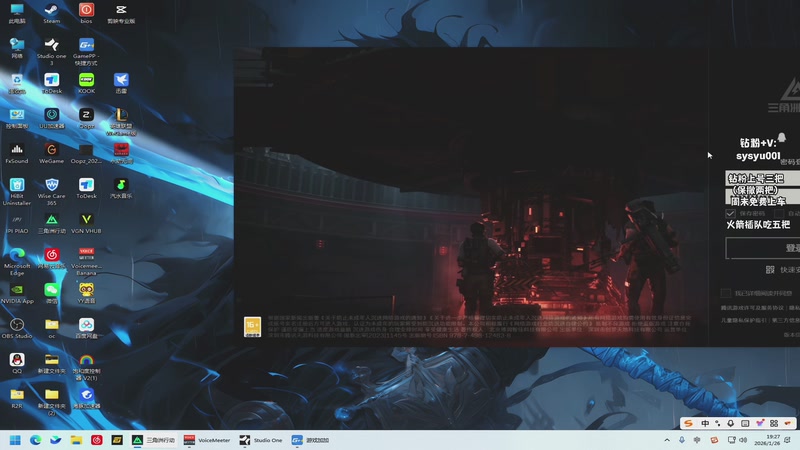This screenshot has width=800, height=450.
Task: Open the QQ penguin desktop icon
Action: tap(17, 363)
